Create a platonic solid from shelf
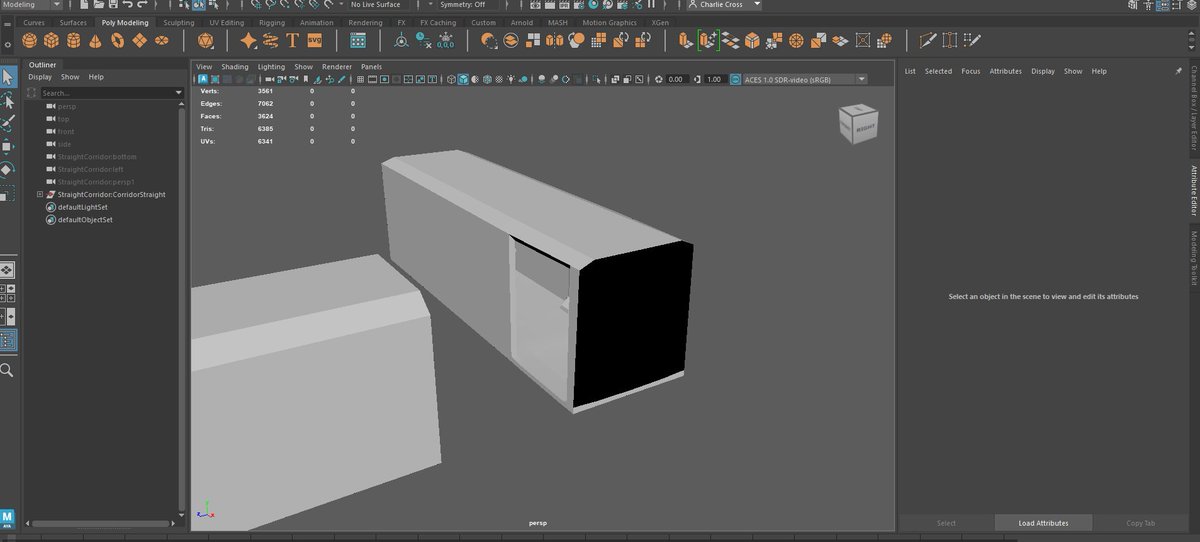This screenshot has width=1200, height=542. point(205,40)
